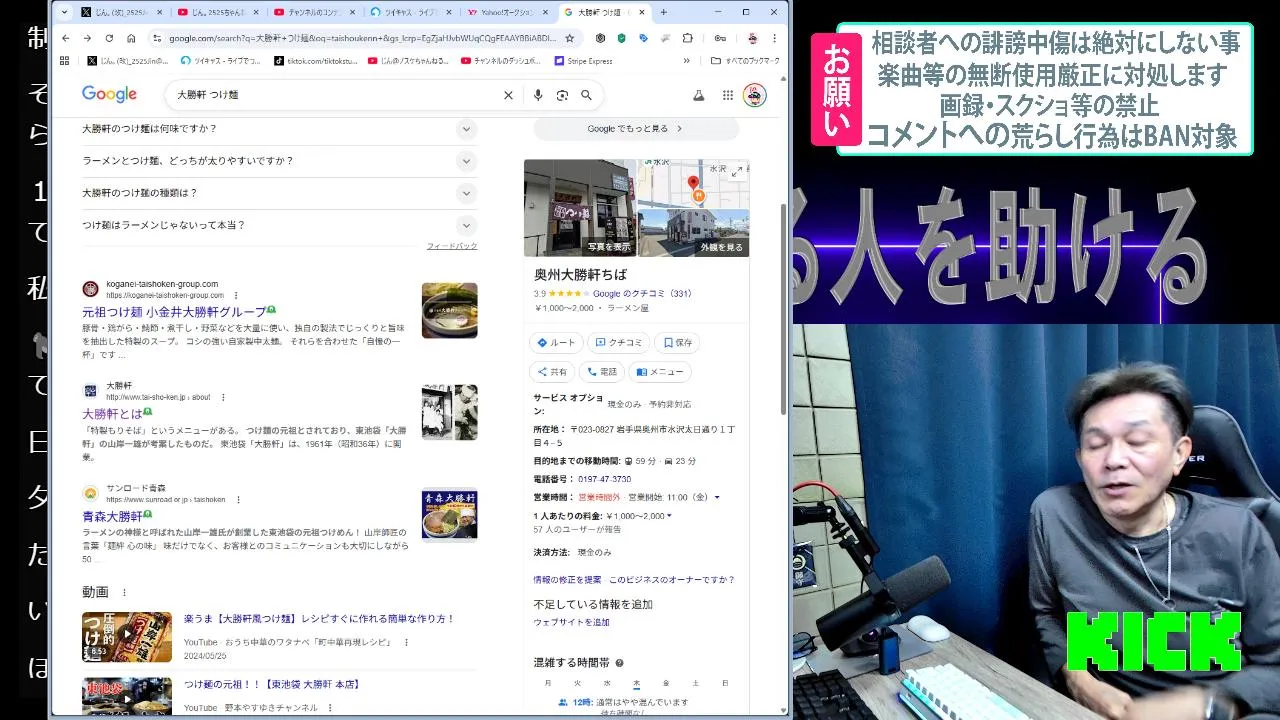Viewport: 1280px width, 720px height.
Task: Switch to the X じん 2525 tab
Action: (x=120, y=12)
